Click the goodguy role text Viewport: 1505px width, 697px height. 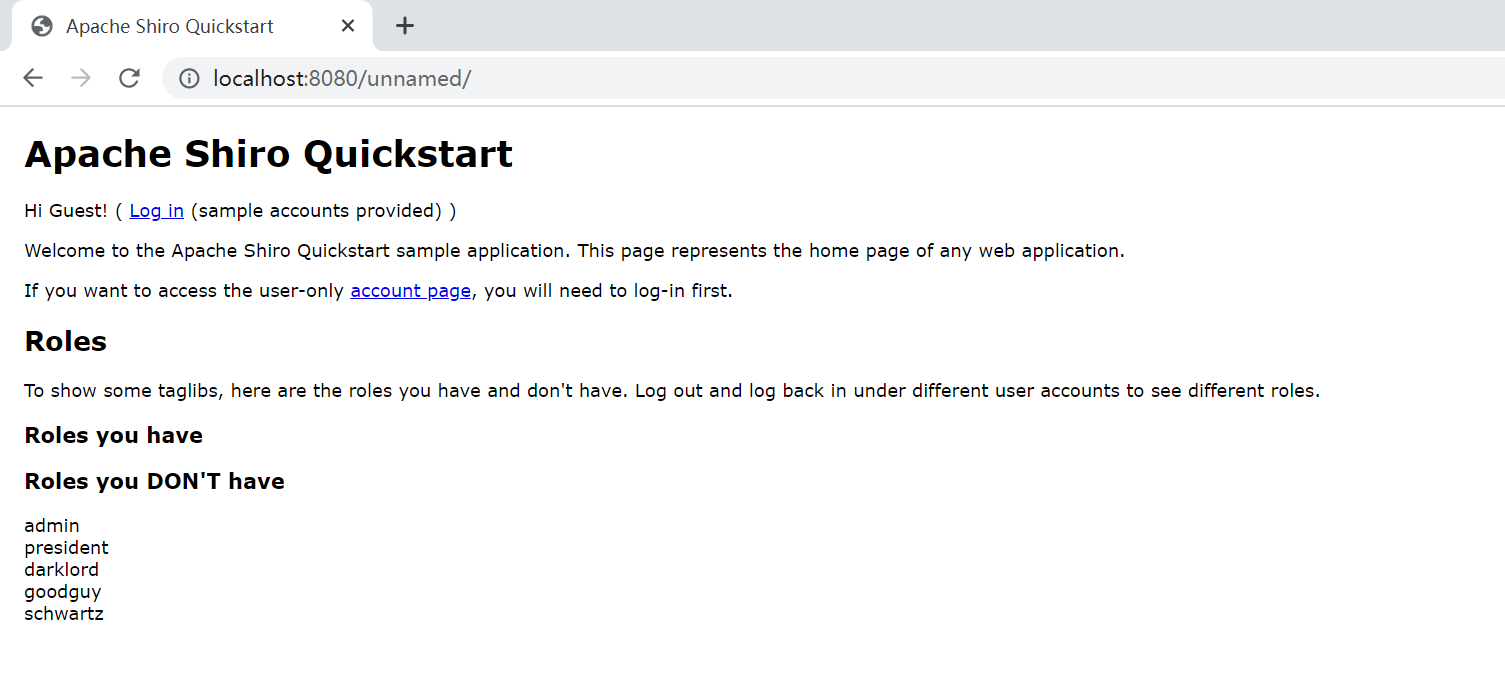62,592
